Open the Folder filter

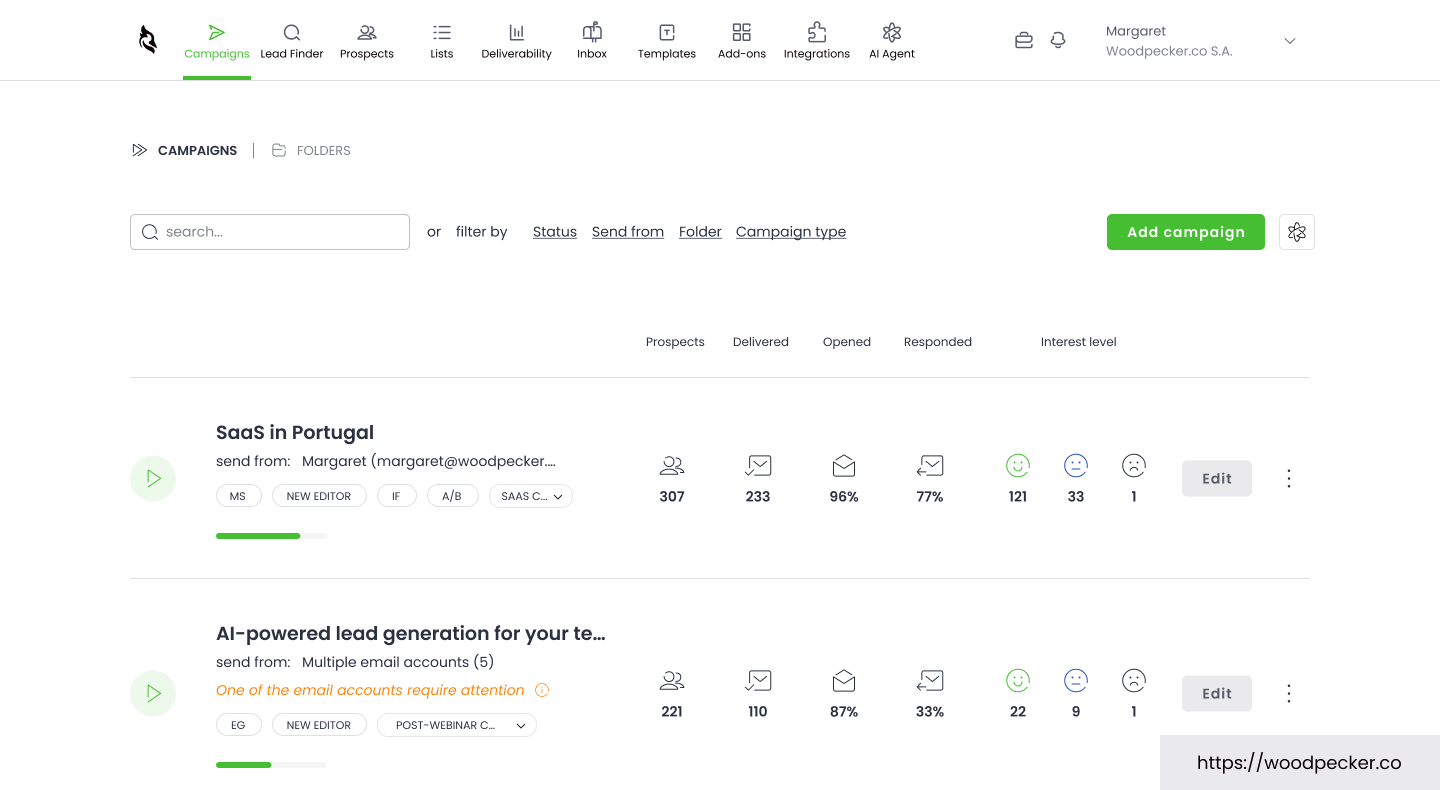click(x=700, y=232)
